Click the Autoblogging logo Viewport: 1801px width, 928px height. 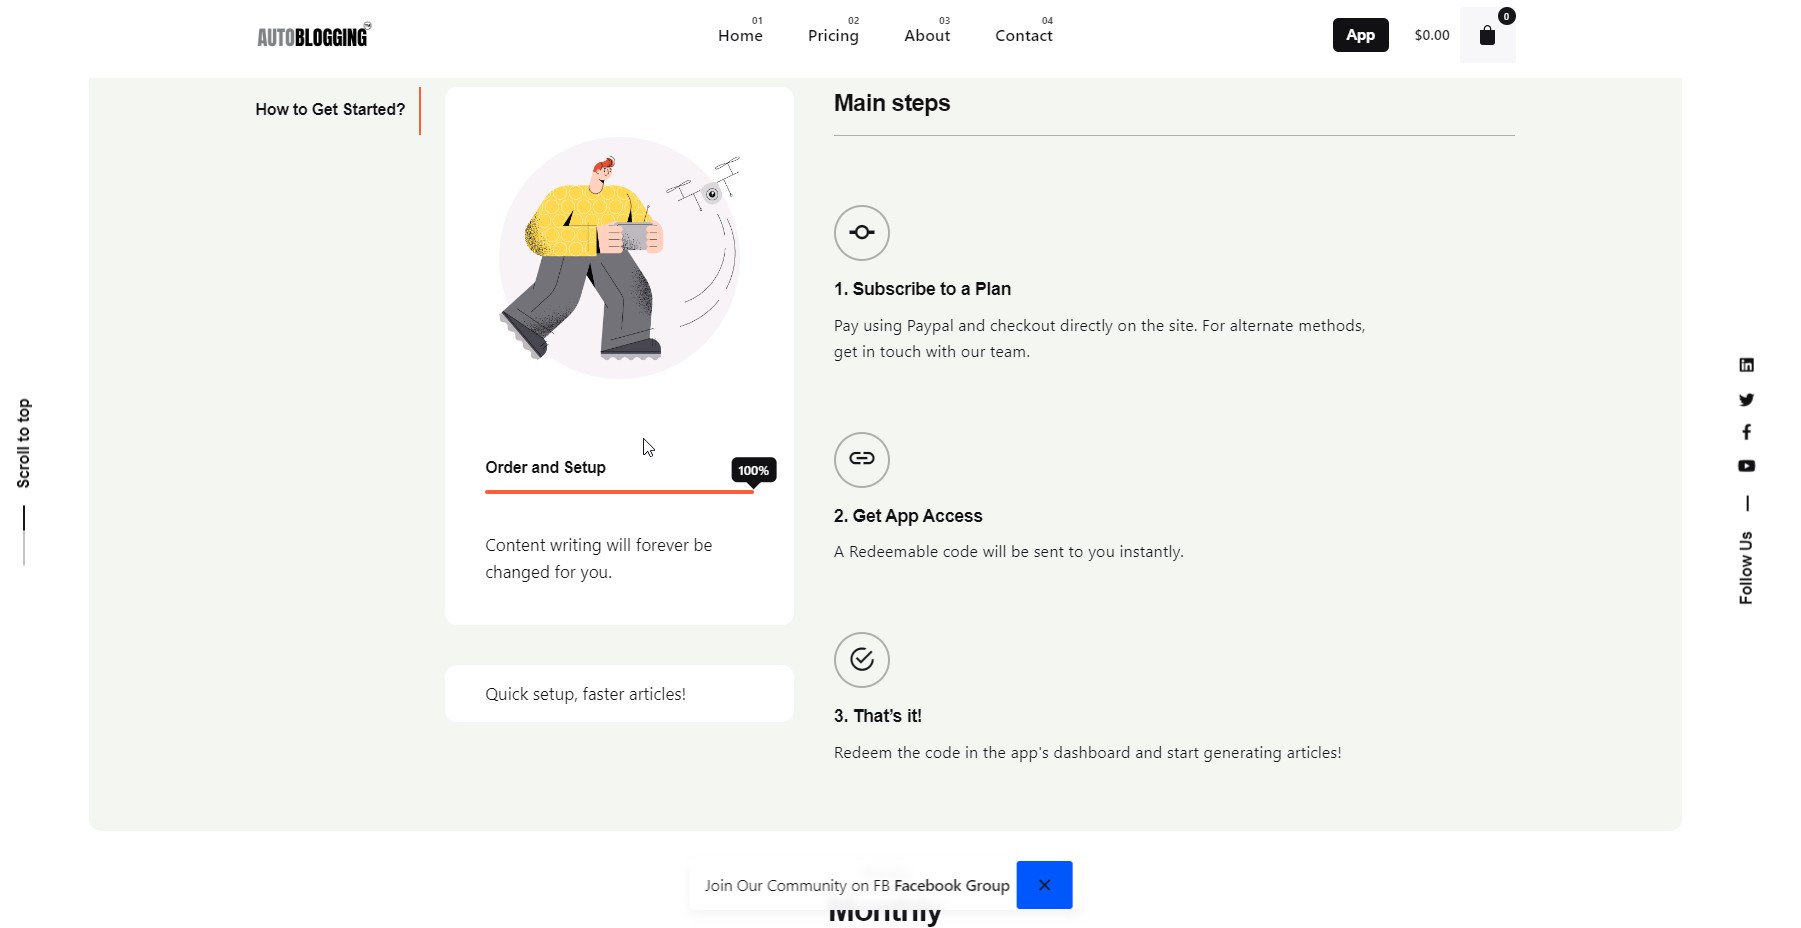[314, 35]
